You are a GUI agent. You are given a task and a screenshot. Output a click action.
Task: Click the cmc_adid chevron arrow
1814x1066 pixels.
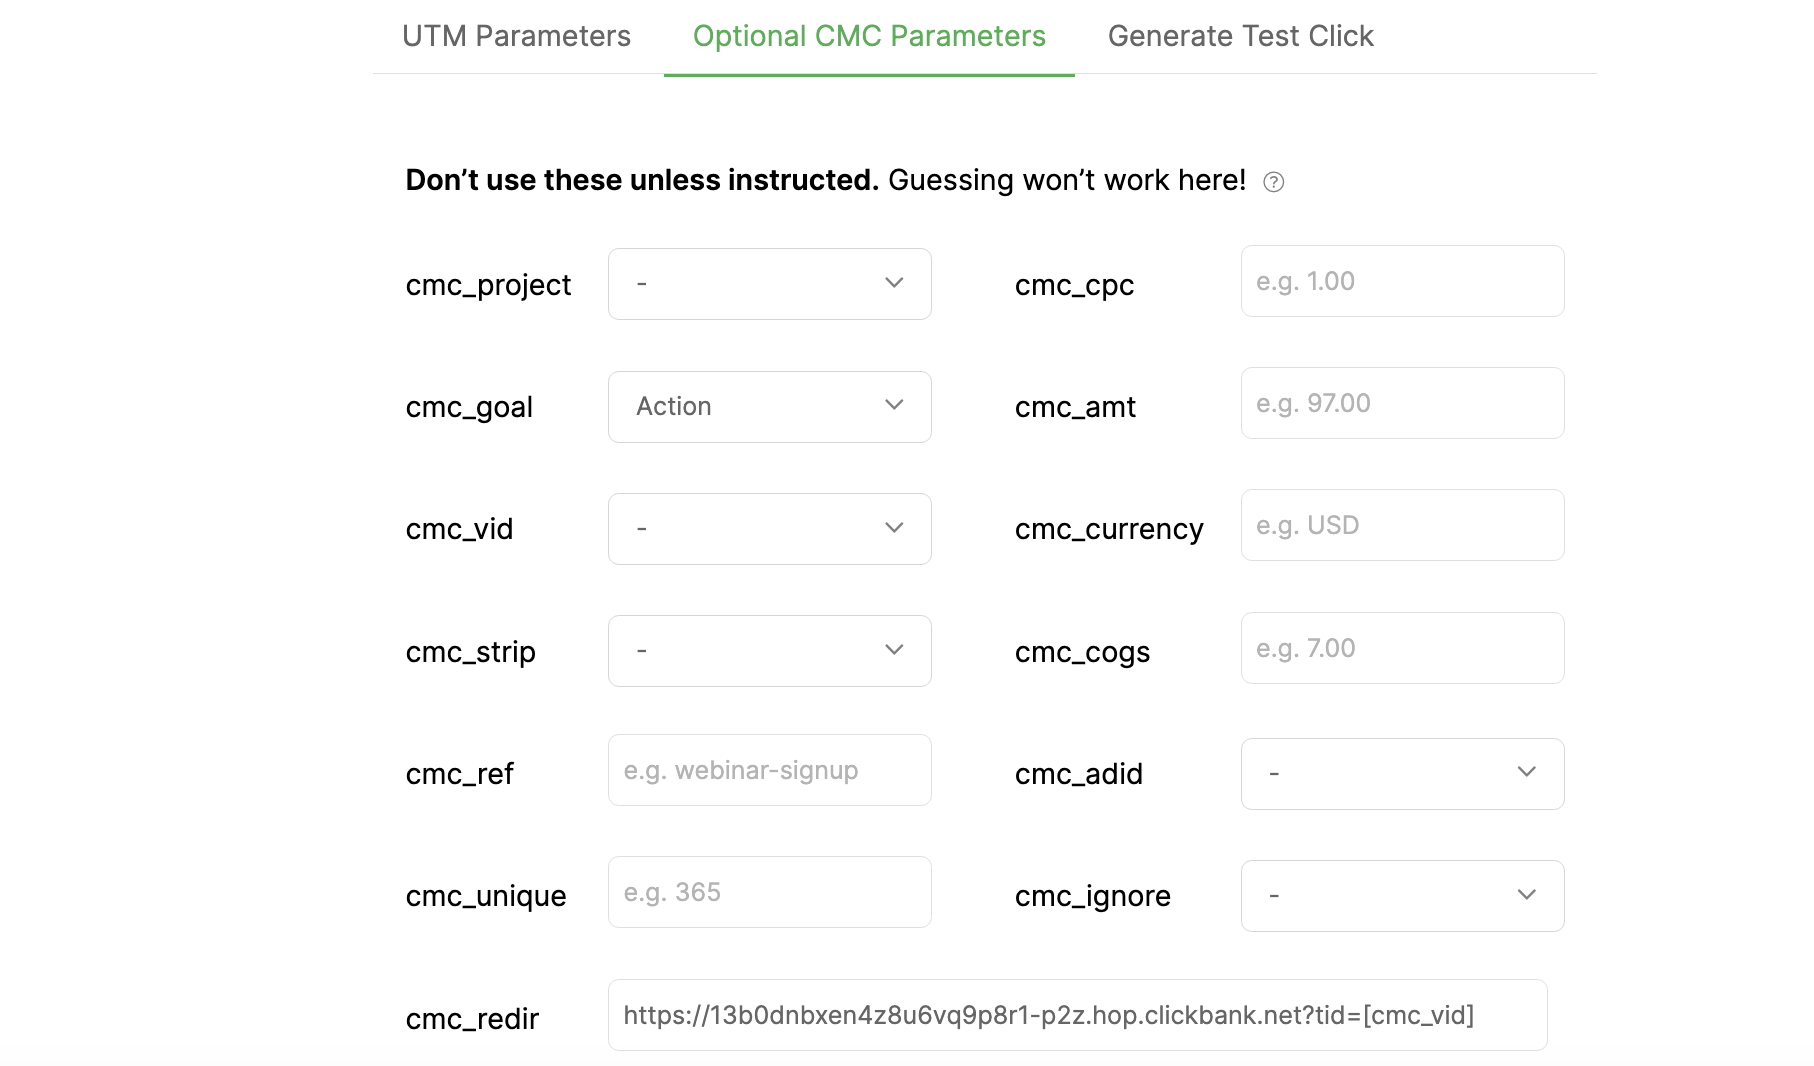[x=1526, y=772]
